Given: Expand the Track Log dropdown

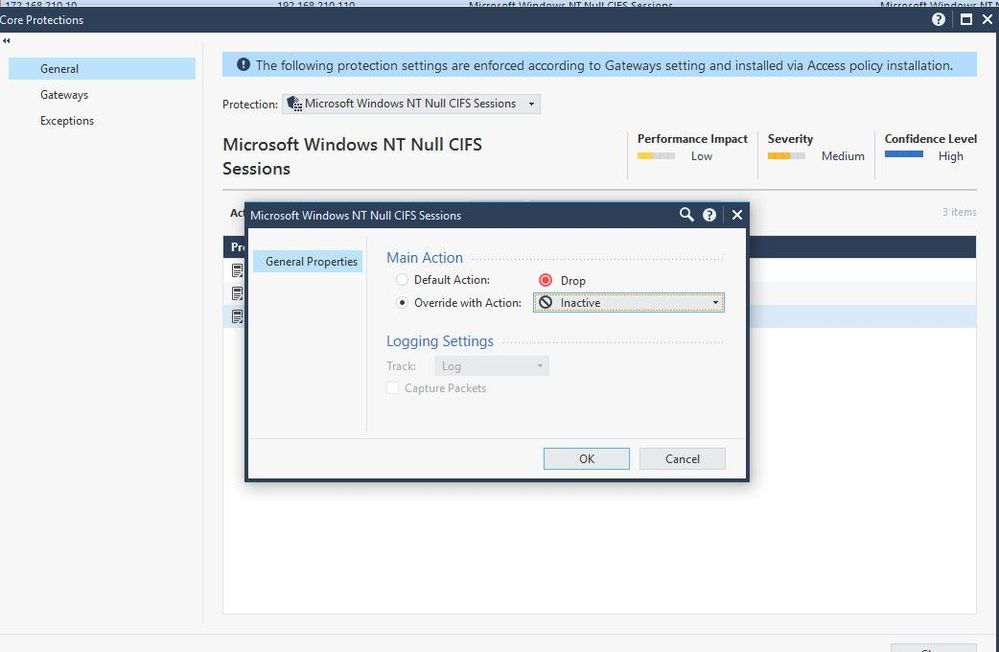Looking at the screenshot, I should 491,366.
